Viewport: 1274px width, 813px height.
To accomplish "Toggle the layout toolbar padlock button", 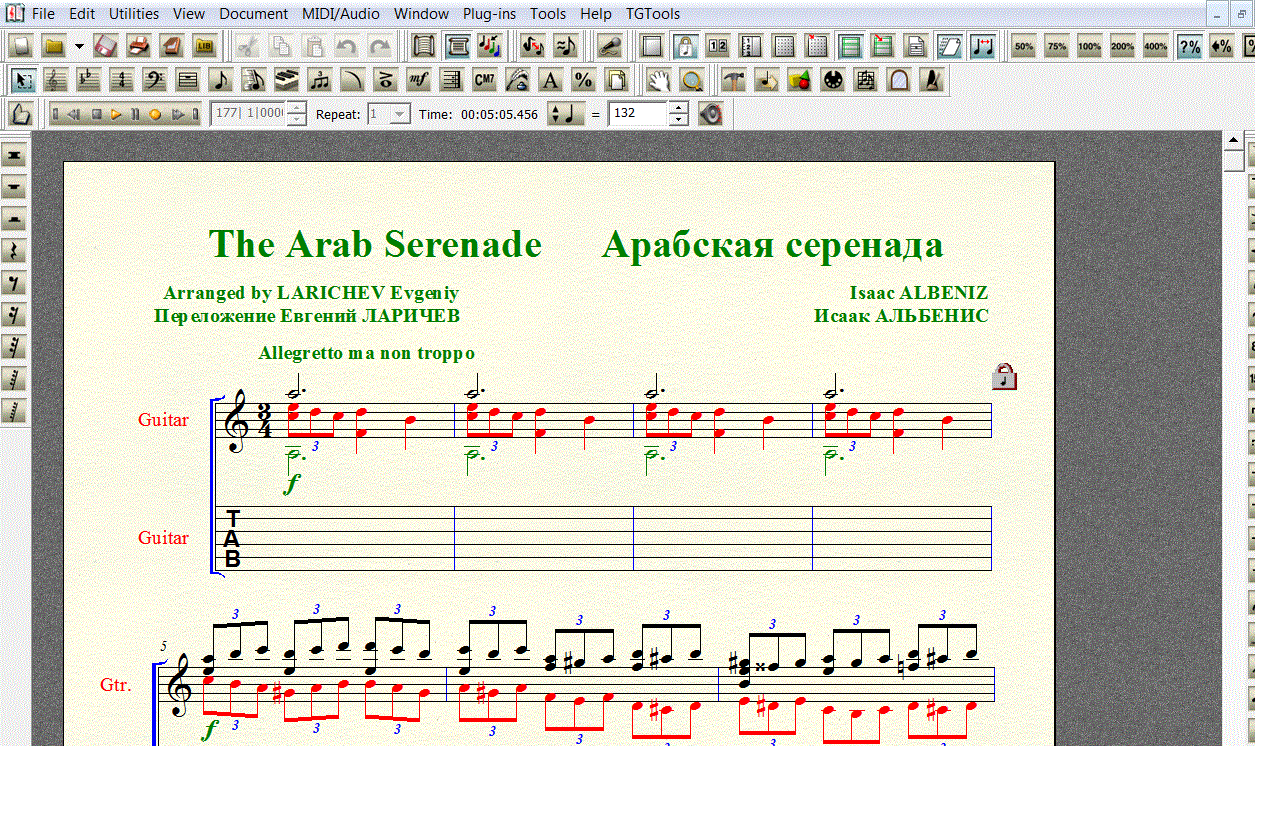I will [x=685, y=46].
